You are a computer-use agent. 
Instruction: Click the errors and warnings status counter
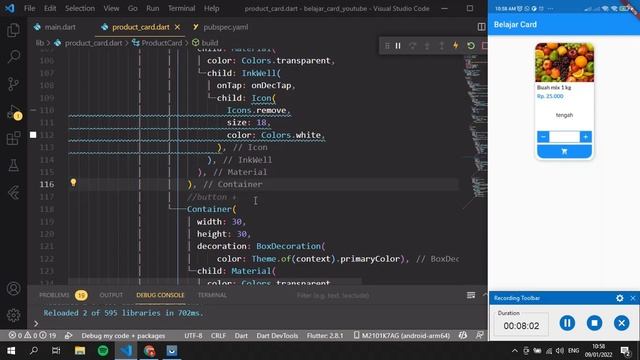33,336
